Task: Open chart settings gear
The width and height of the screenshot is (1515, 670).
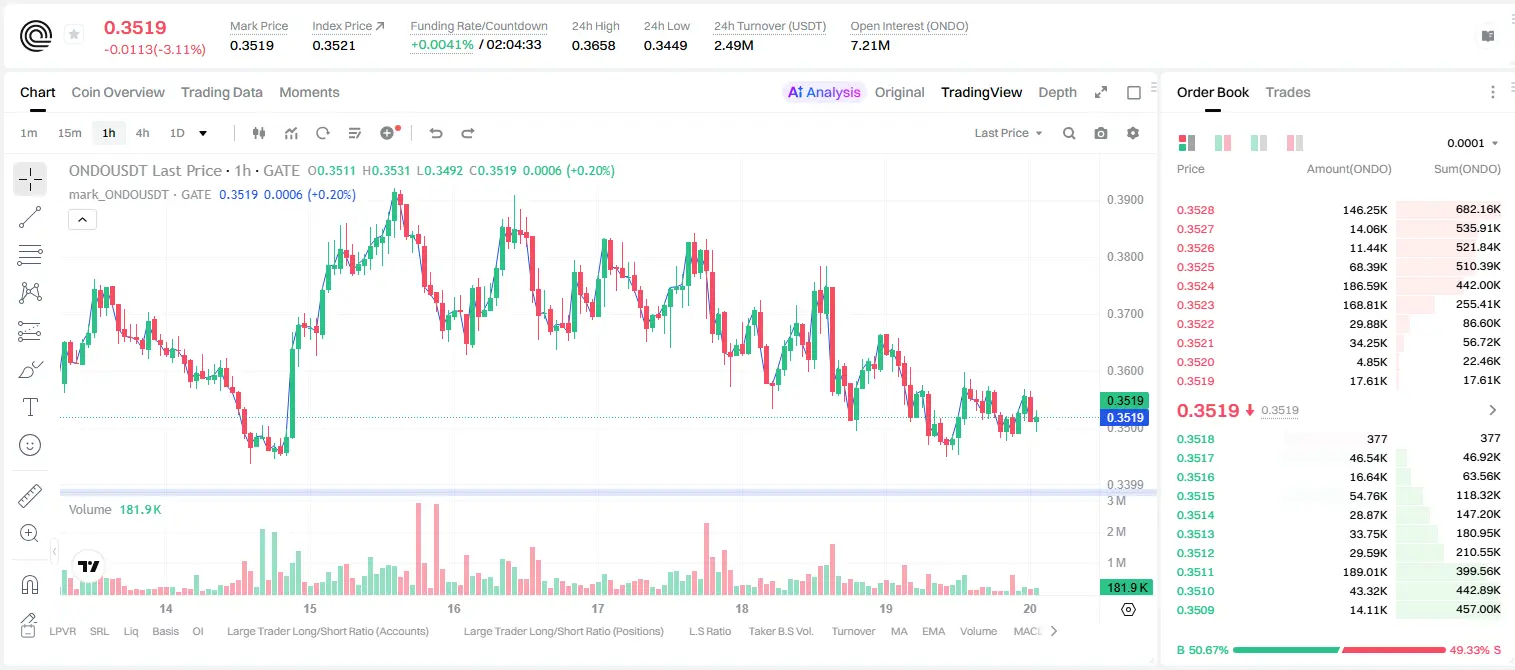Action: [1133, 133]
